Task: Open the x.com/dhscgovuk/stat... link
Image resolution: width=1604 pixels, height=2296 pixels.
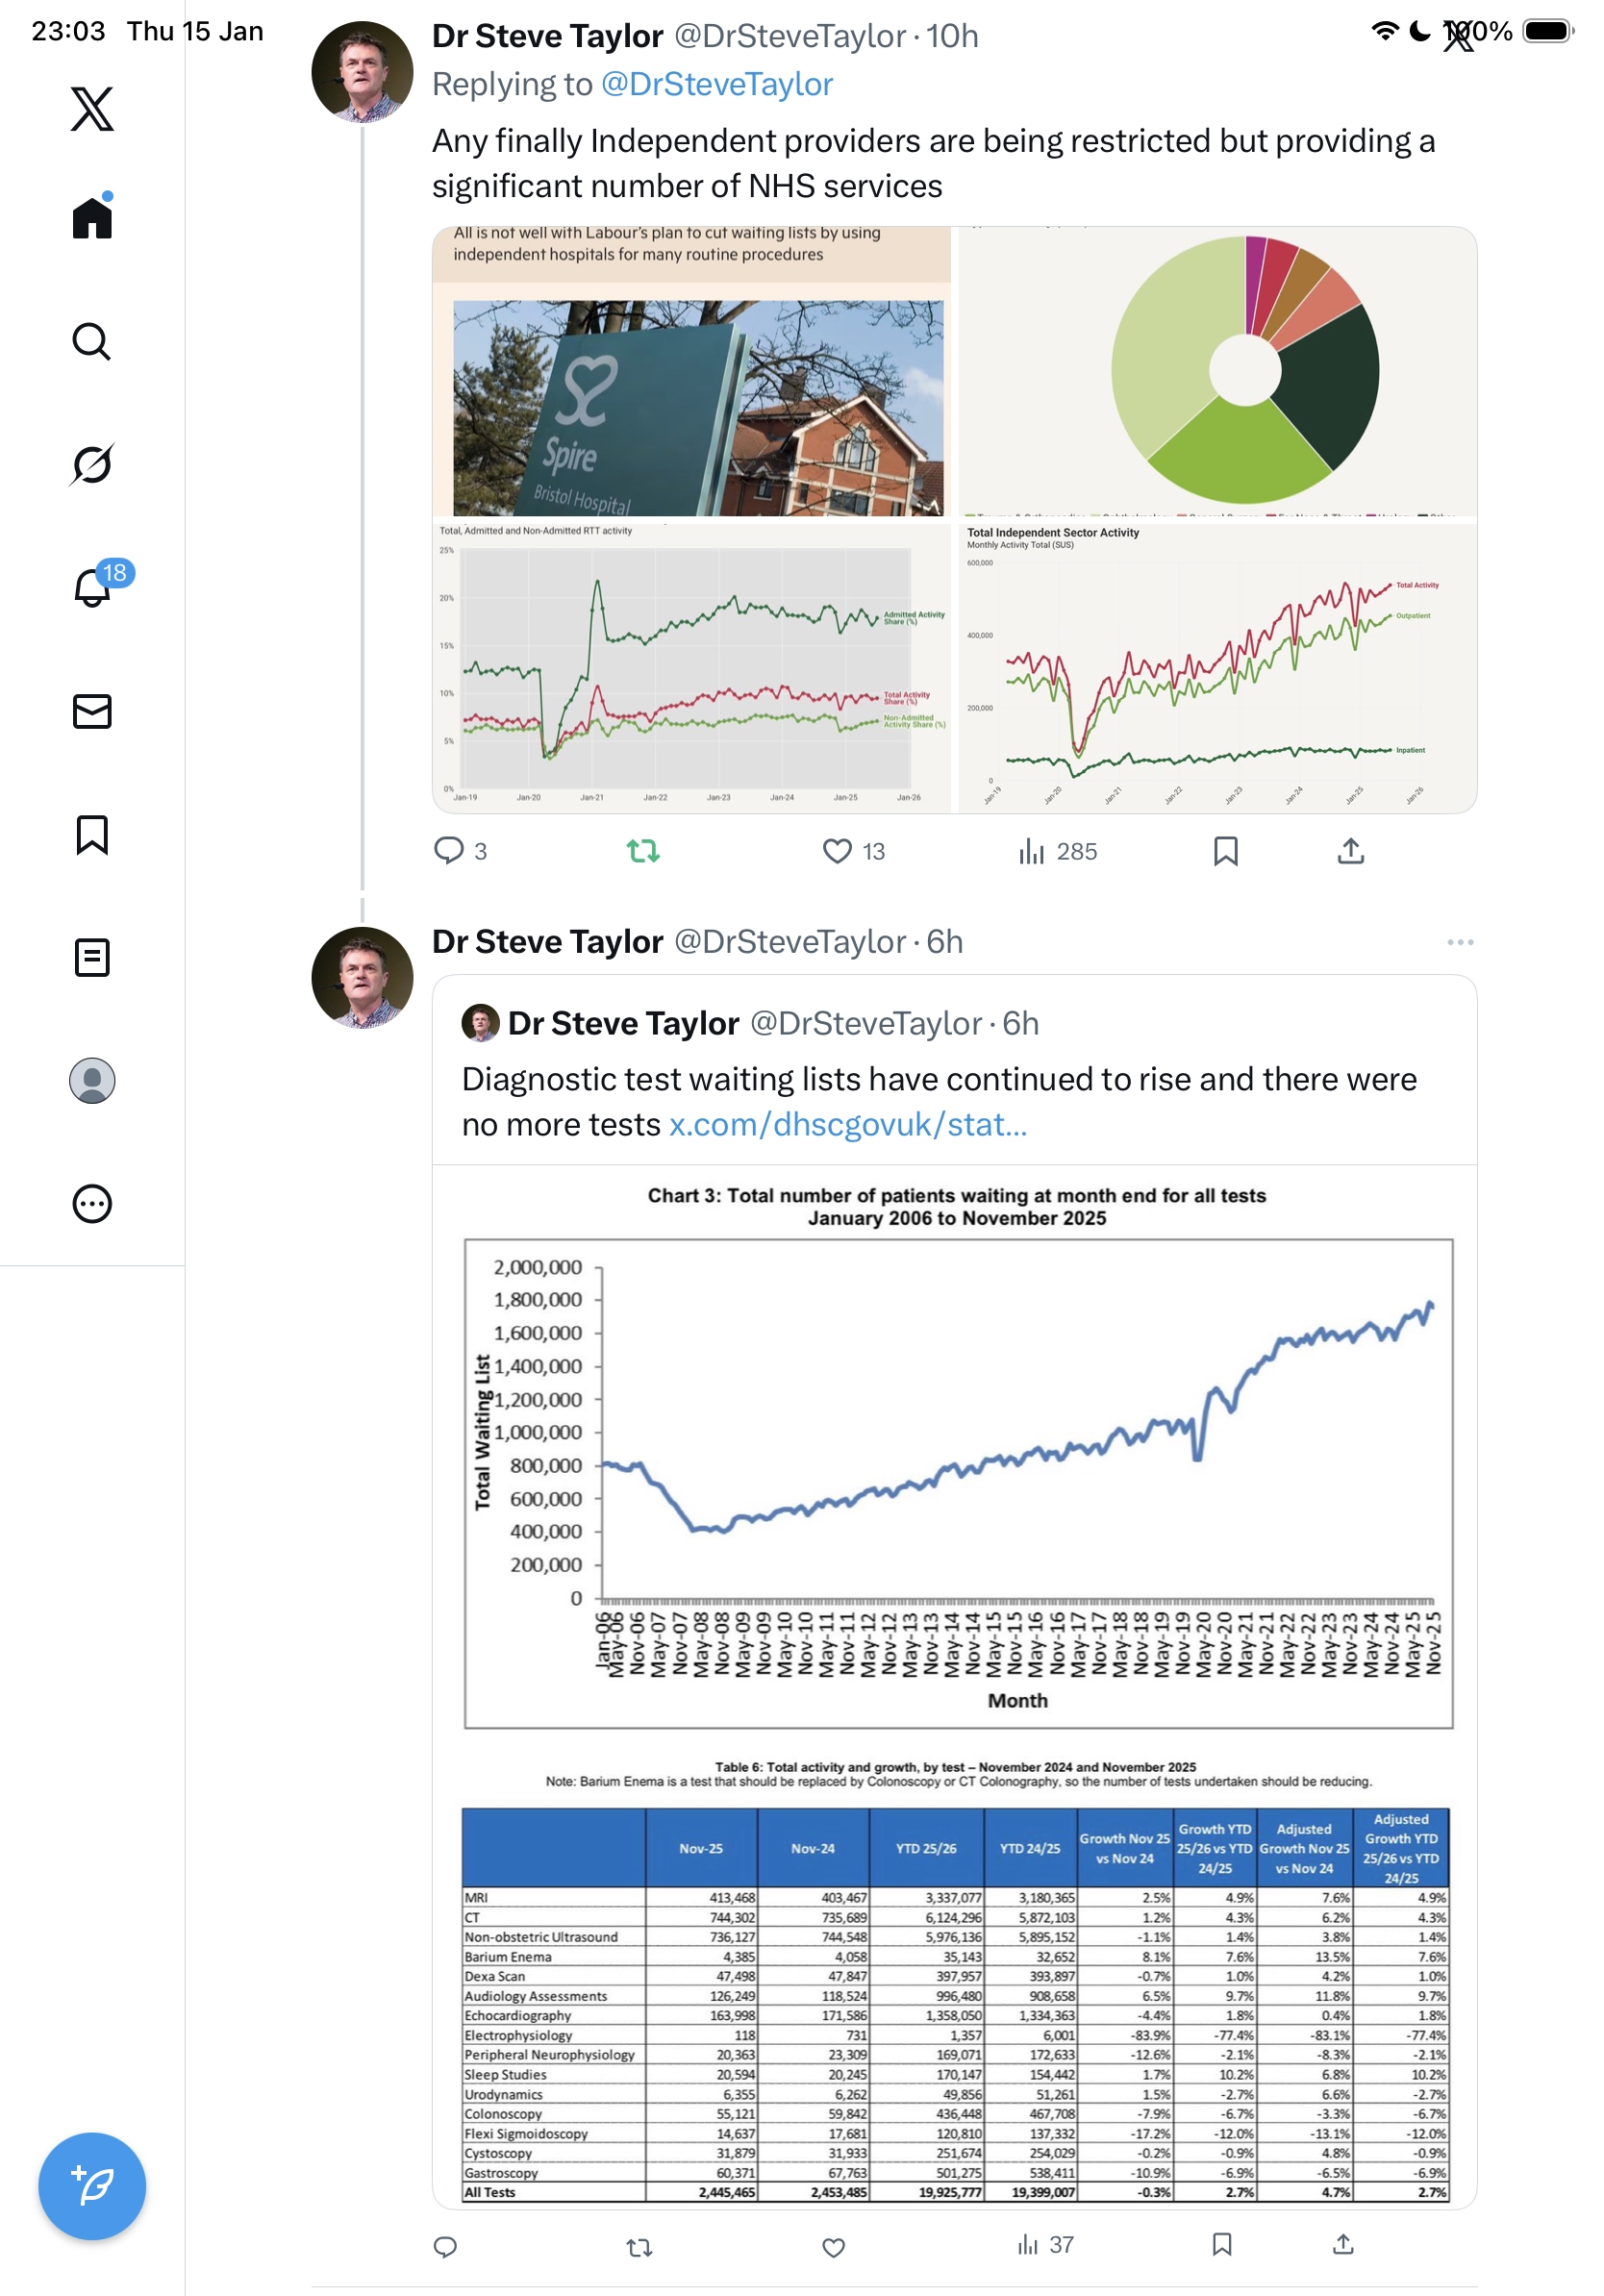Action: click(847, 1125)
